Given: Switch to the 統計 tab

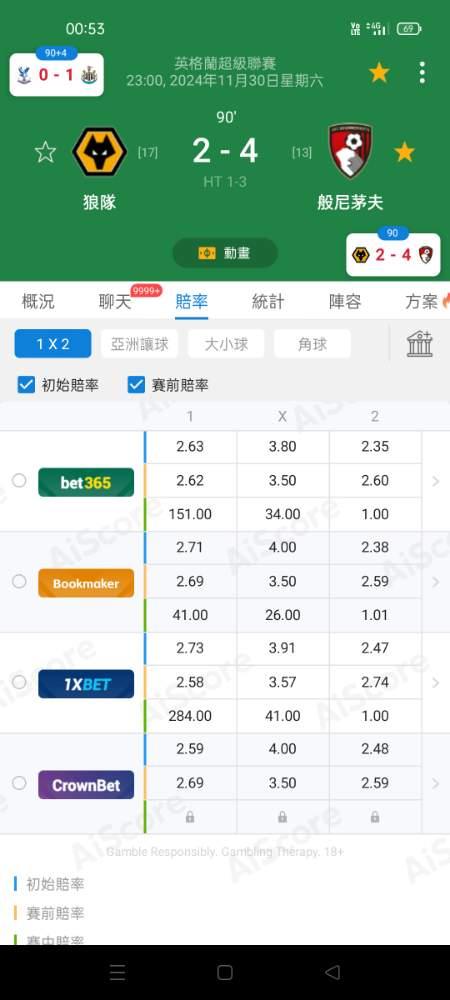Looking at the screenshot, I should click(268, 301).
